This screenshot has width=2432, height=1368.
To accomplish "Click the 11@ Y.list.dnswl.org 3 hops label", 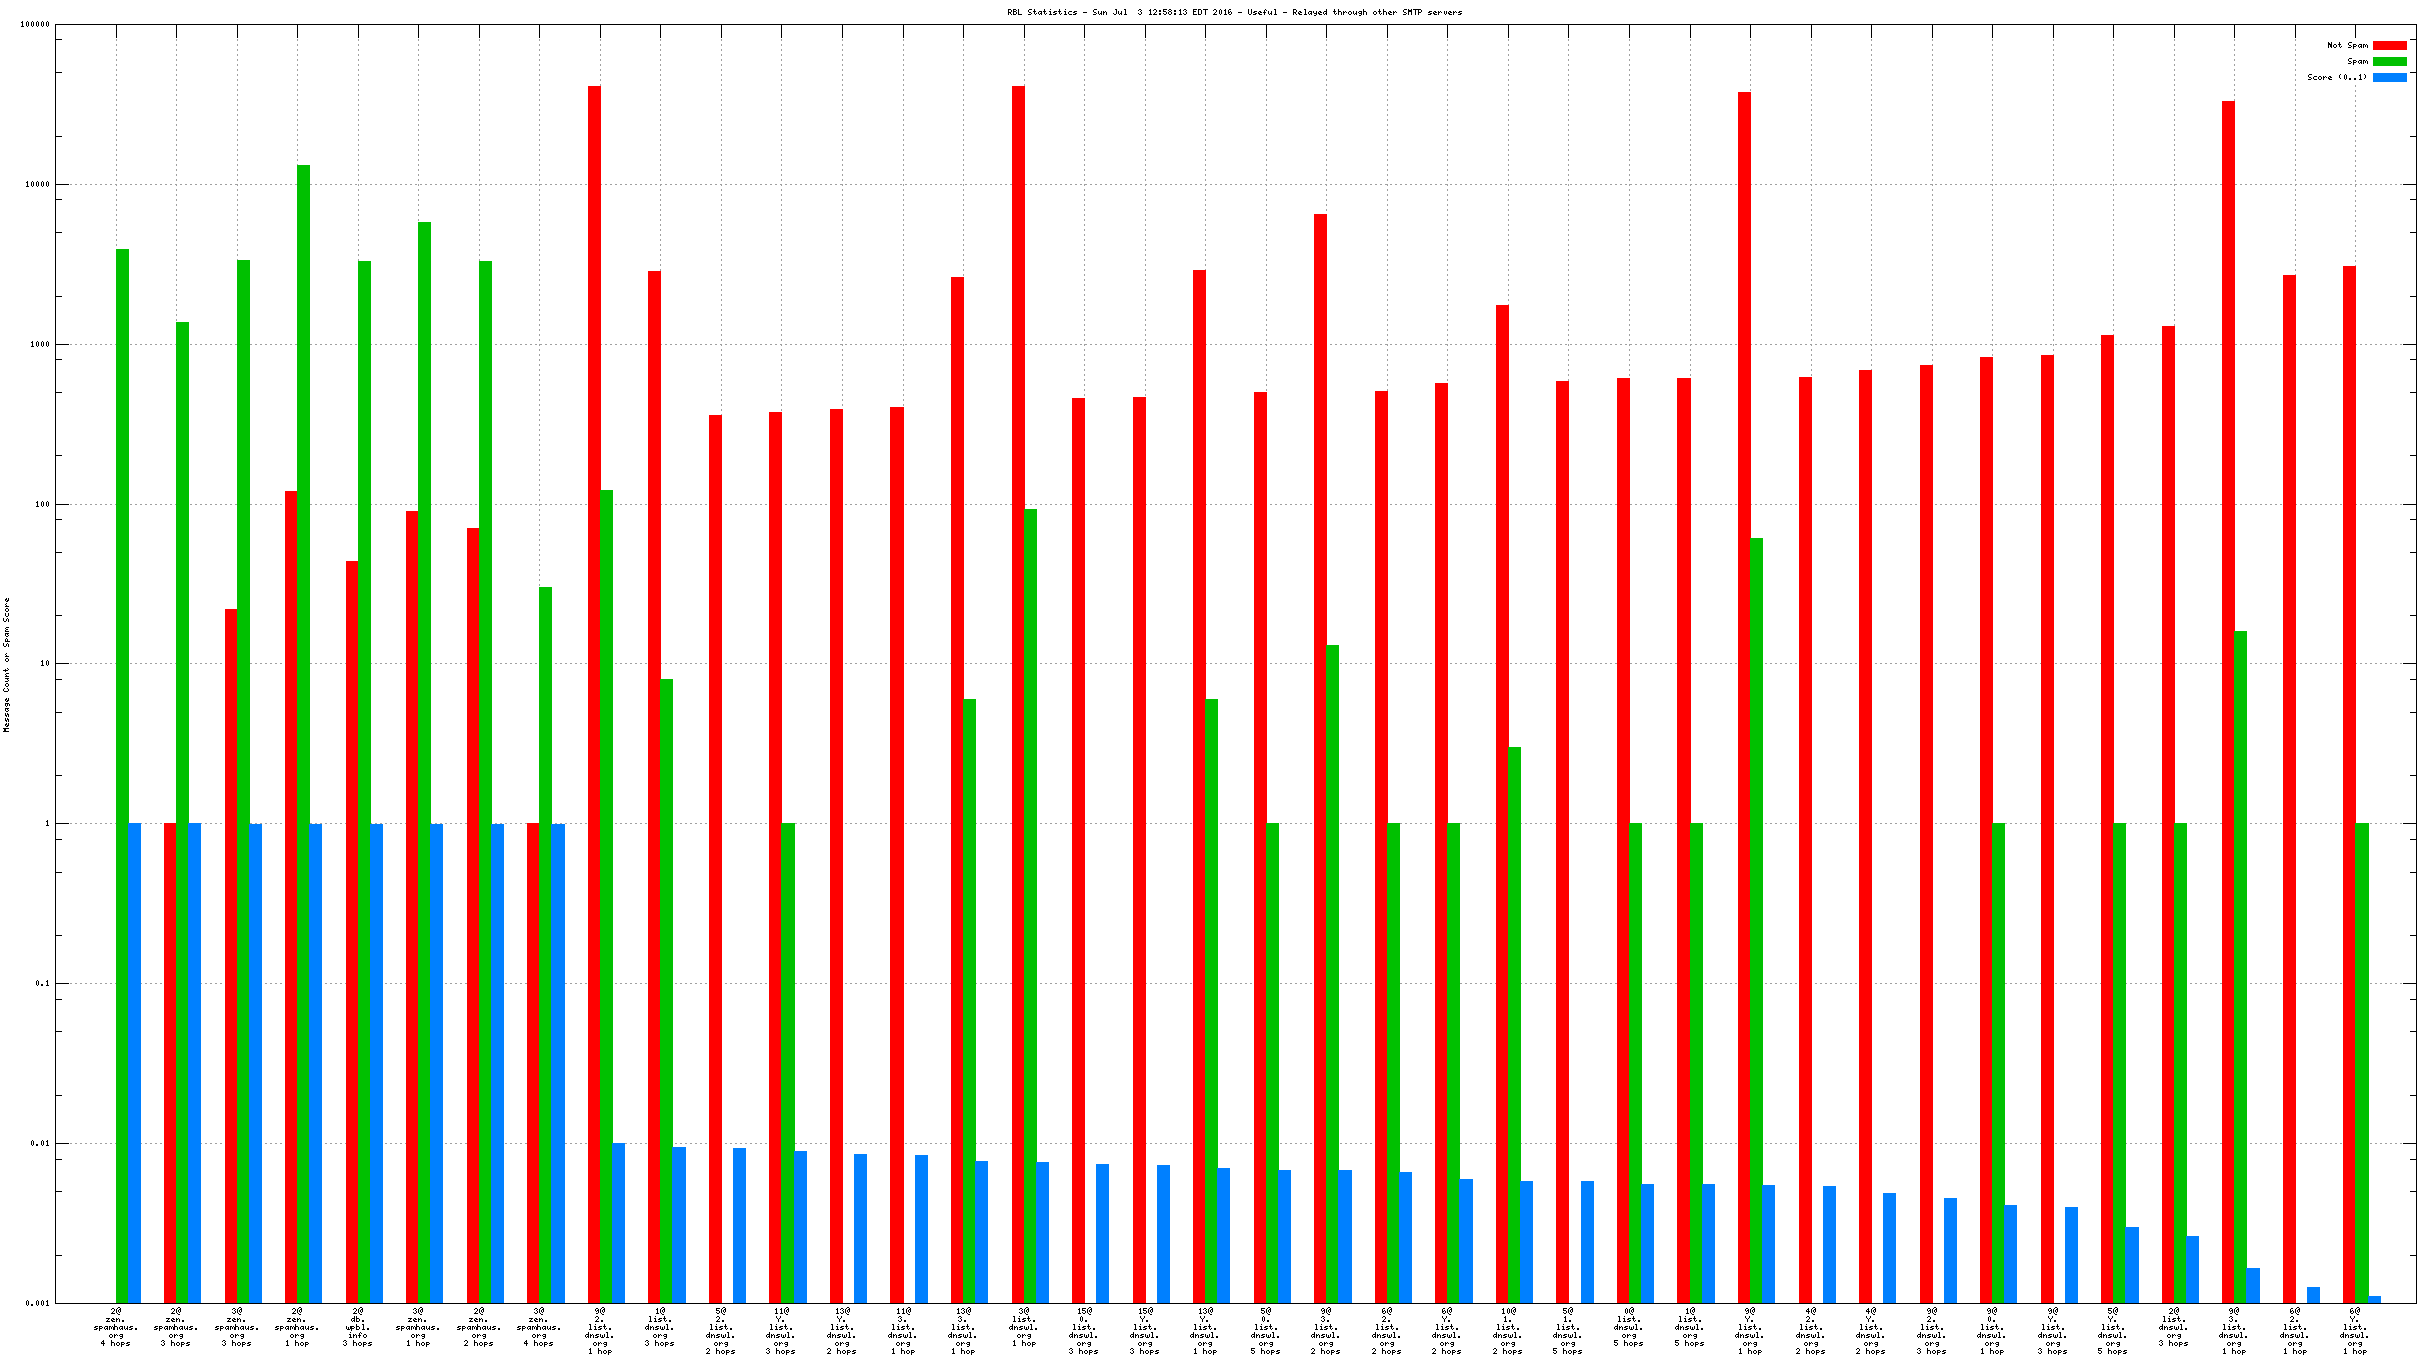I will pos(781,1331).
